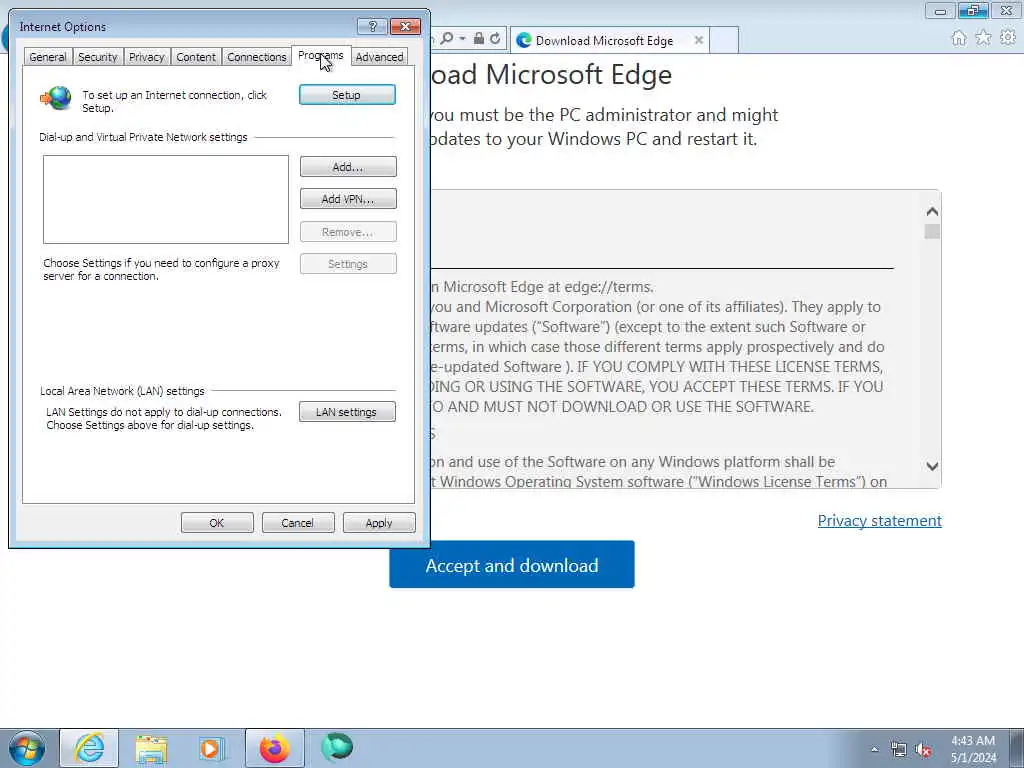Minimize the Internet Explorer window
Screen dimensions: 1024x768
[x=940, y=10]
